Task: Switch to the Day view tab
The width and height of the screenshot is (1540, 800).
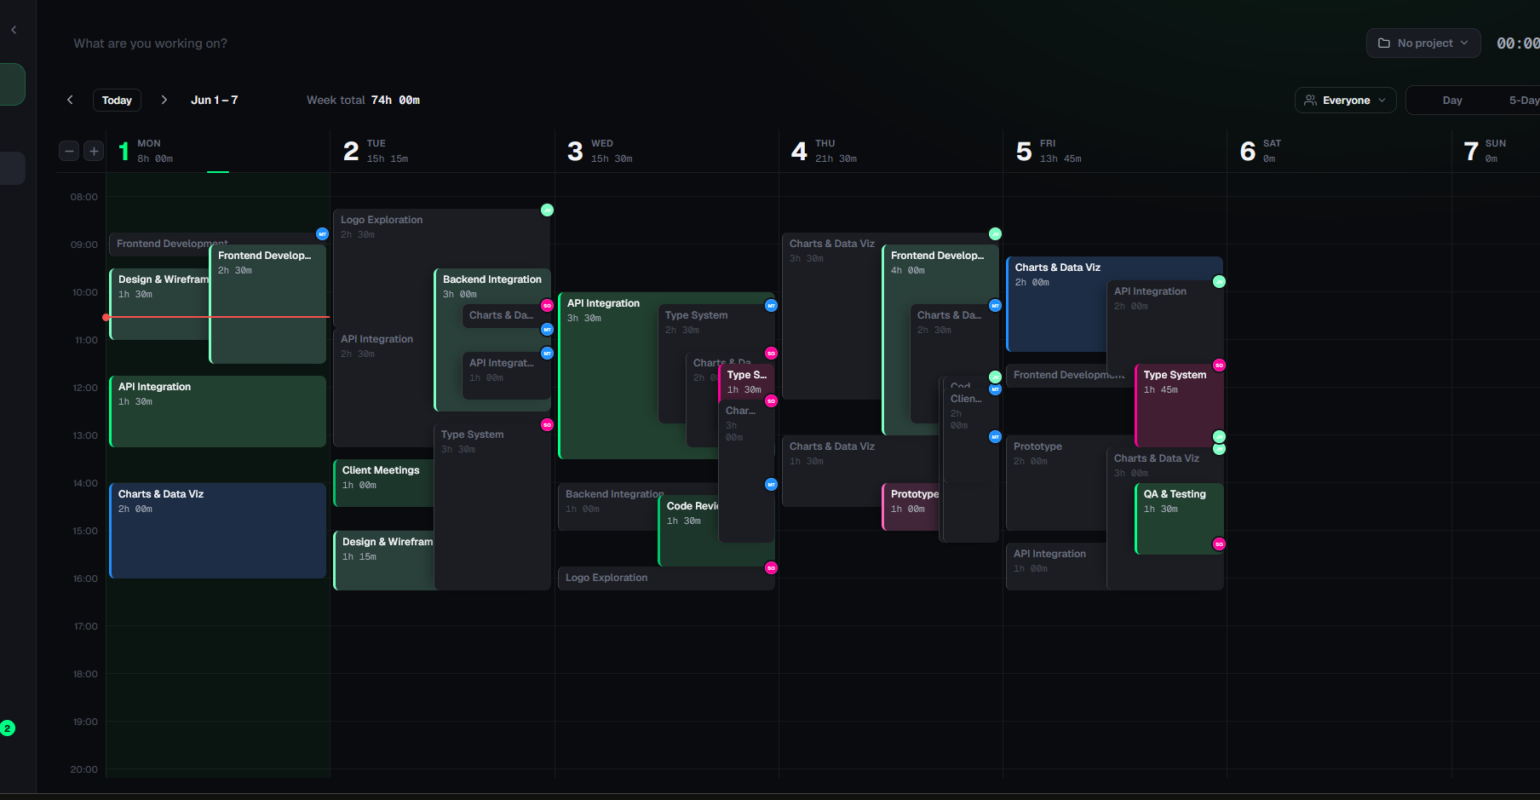Action: pyautogui.click(x=1452, y=100)
